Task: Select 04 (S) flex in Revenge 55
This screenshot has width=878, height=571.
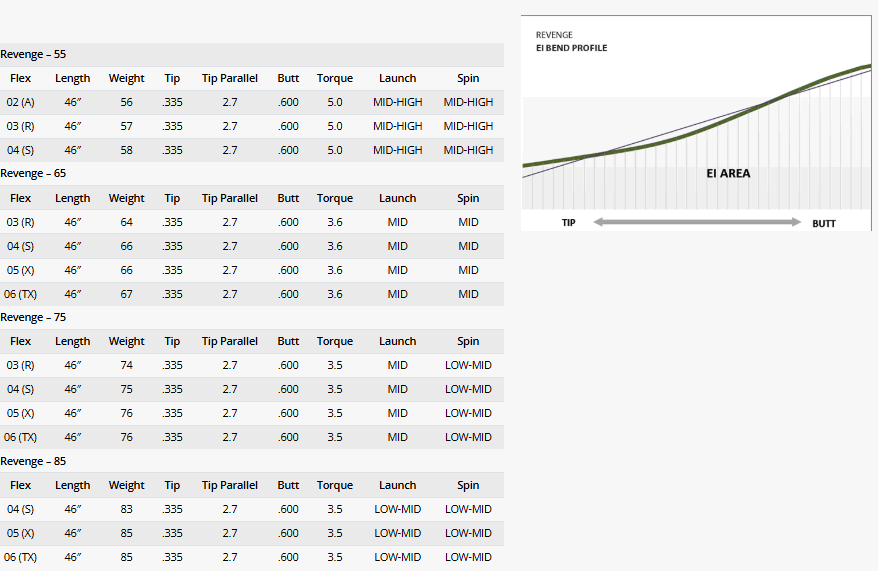Action: point(20,151)
